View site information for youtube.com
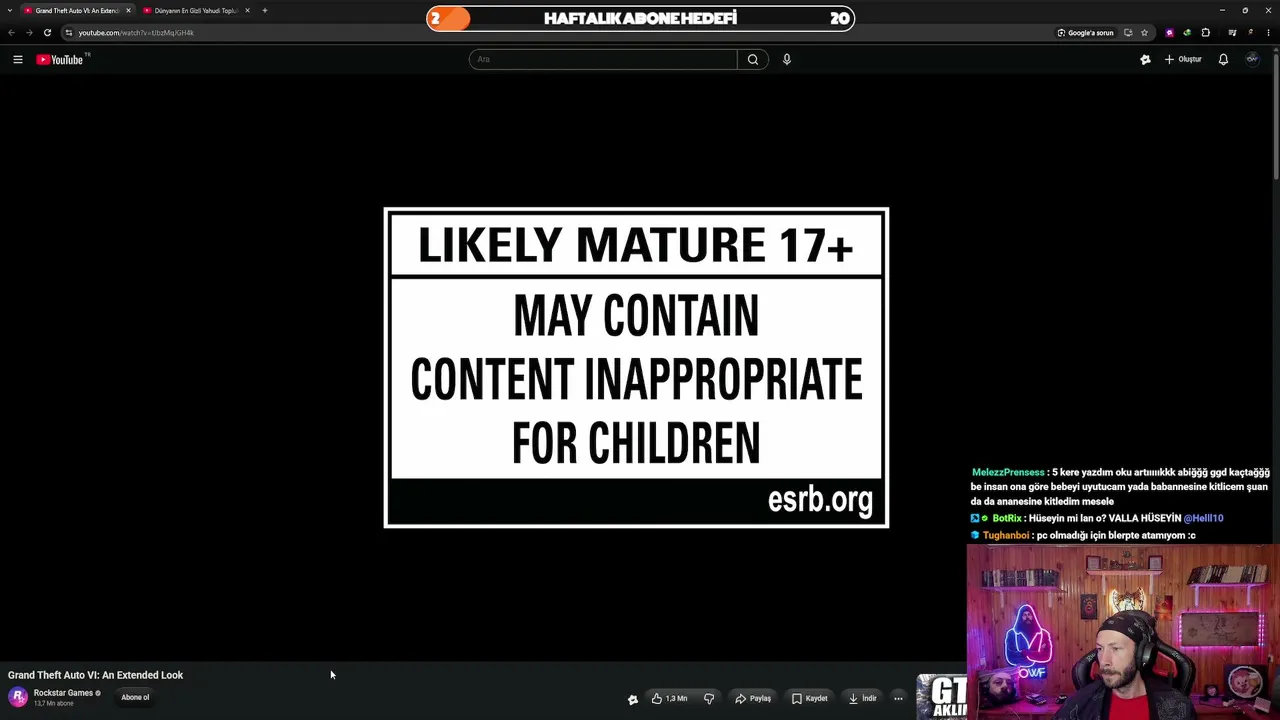The height and width of the screenshot is (720, 1280). point(68,32)
